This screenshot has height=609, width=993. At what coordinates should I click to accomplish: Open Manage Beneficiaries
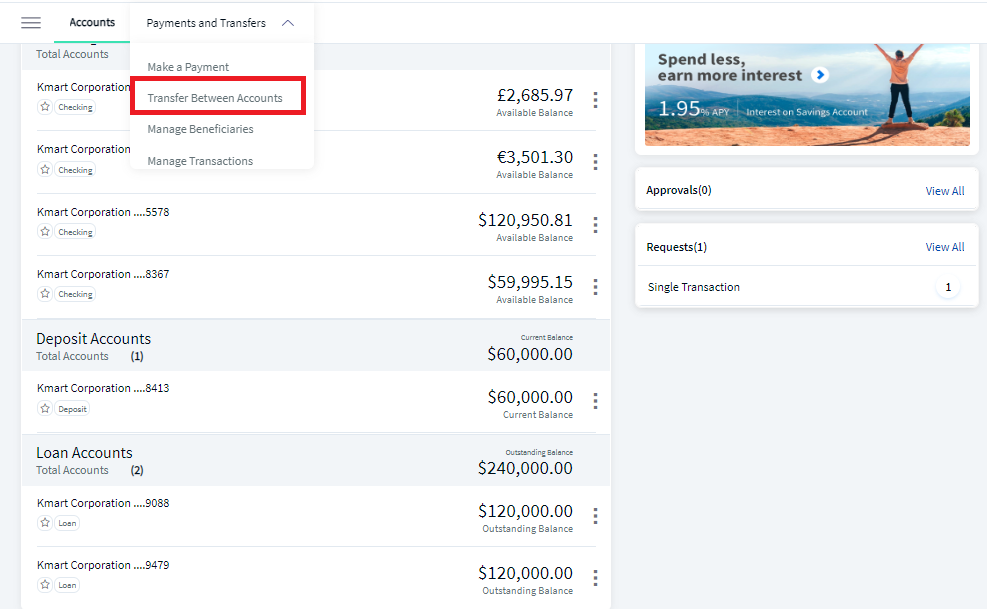point(200,129)
